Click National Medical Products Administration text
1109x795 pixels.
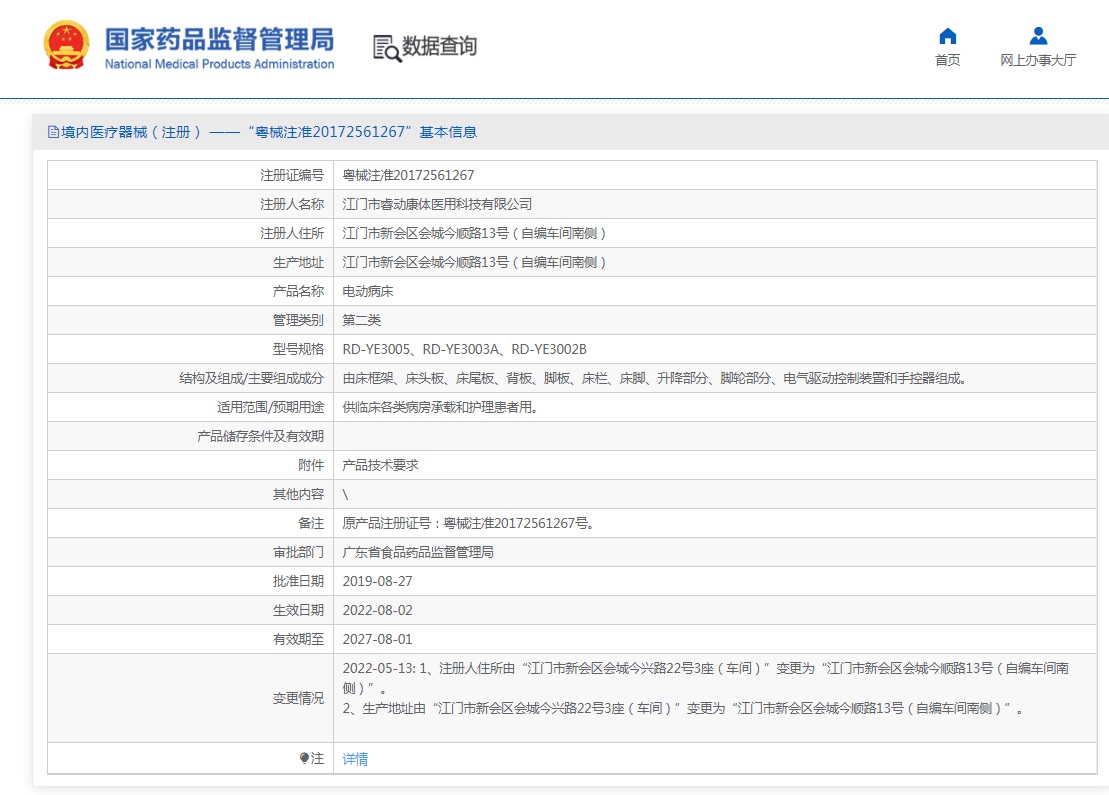click(219, 64)
